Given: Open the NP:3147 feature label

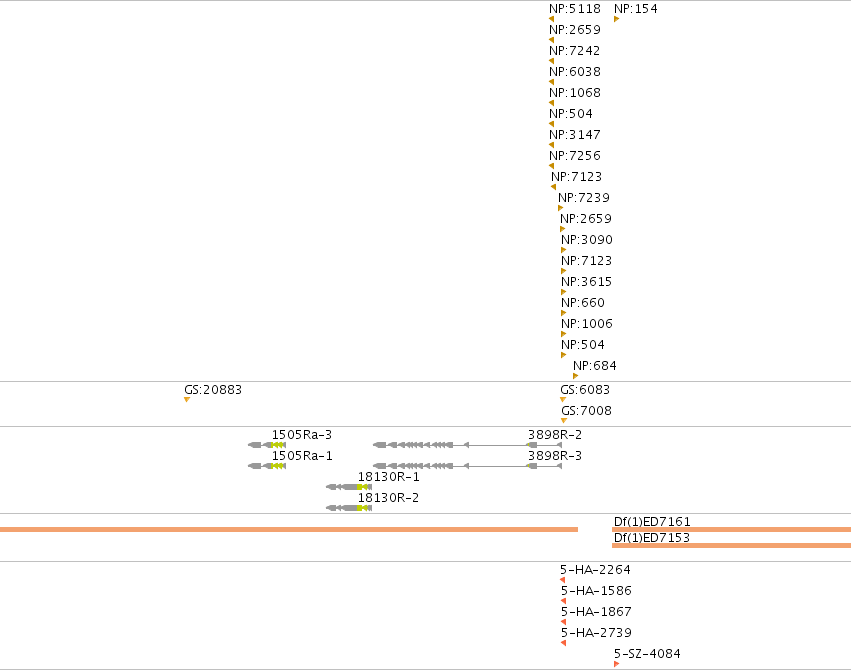Looking at the screenshot, I should click(x=575, y=135).
